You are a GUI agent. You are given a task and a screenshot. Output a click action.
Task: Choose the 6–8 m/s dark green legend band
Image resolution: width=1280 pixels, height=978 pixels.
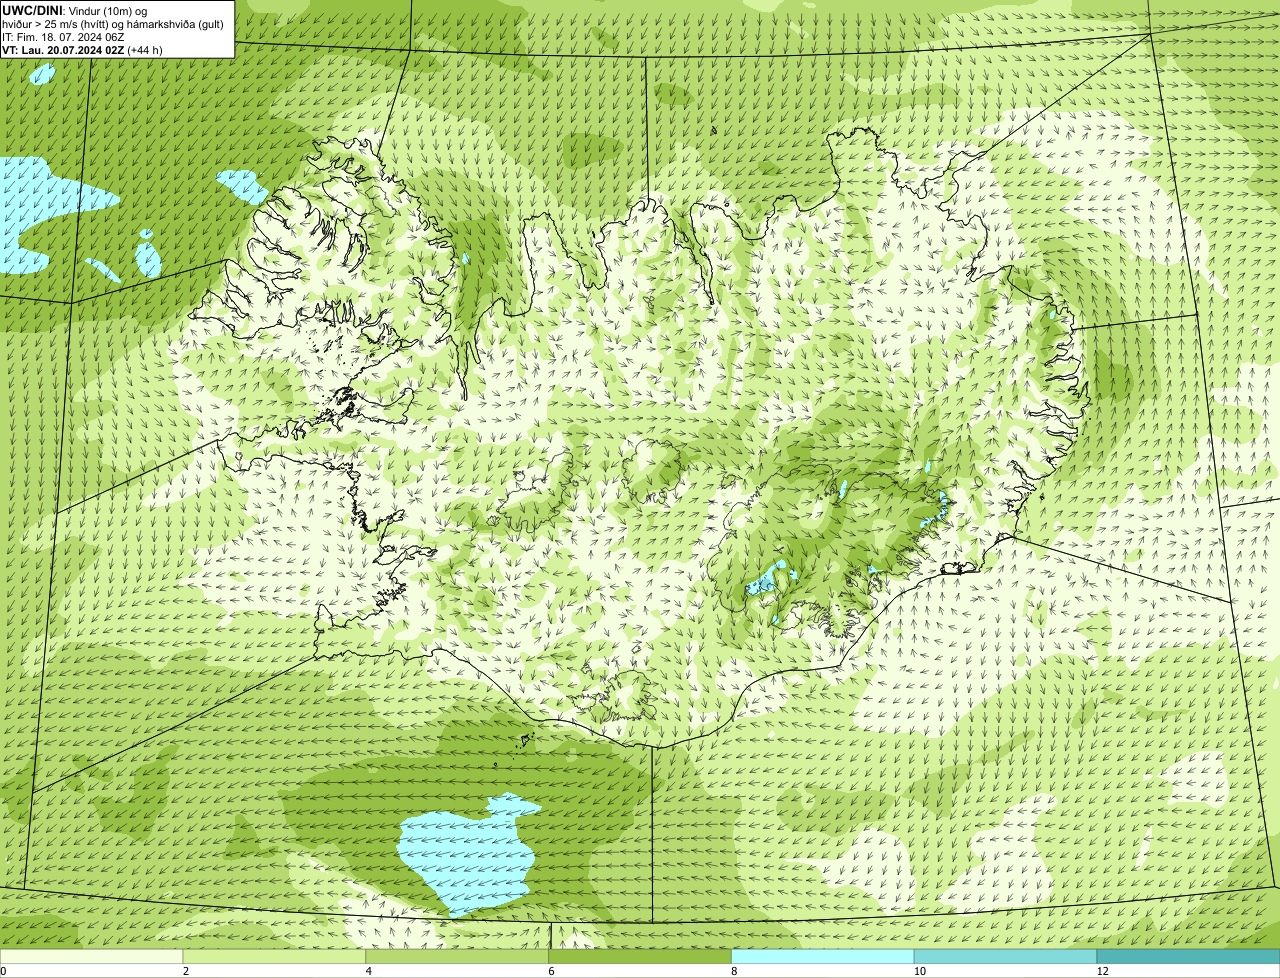[x=641, y=956]
